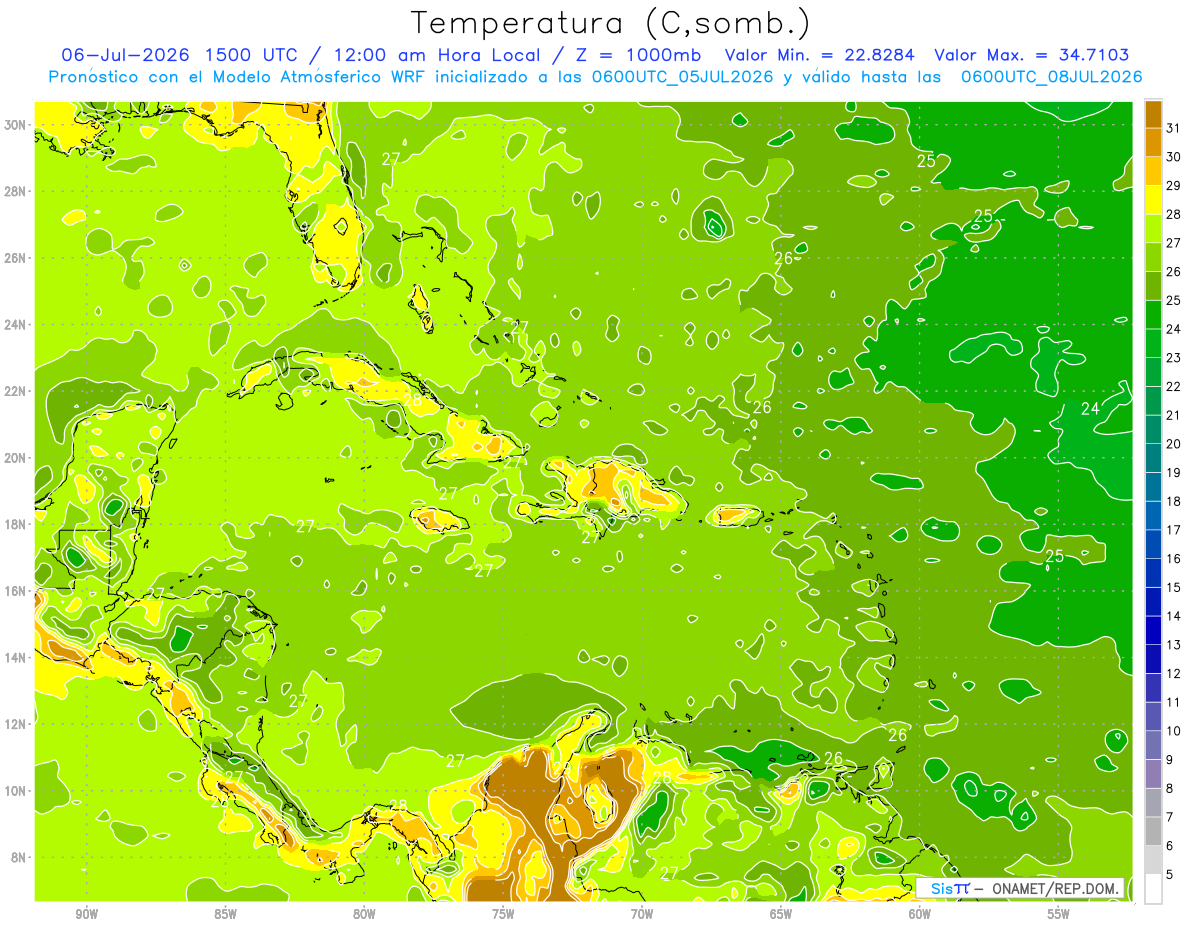
Task: Click the "28" label on the color scale
Action: [x=1174, y=214]
